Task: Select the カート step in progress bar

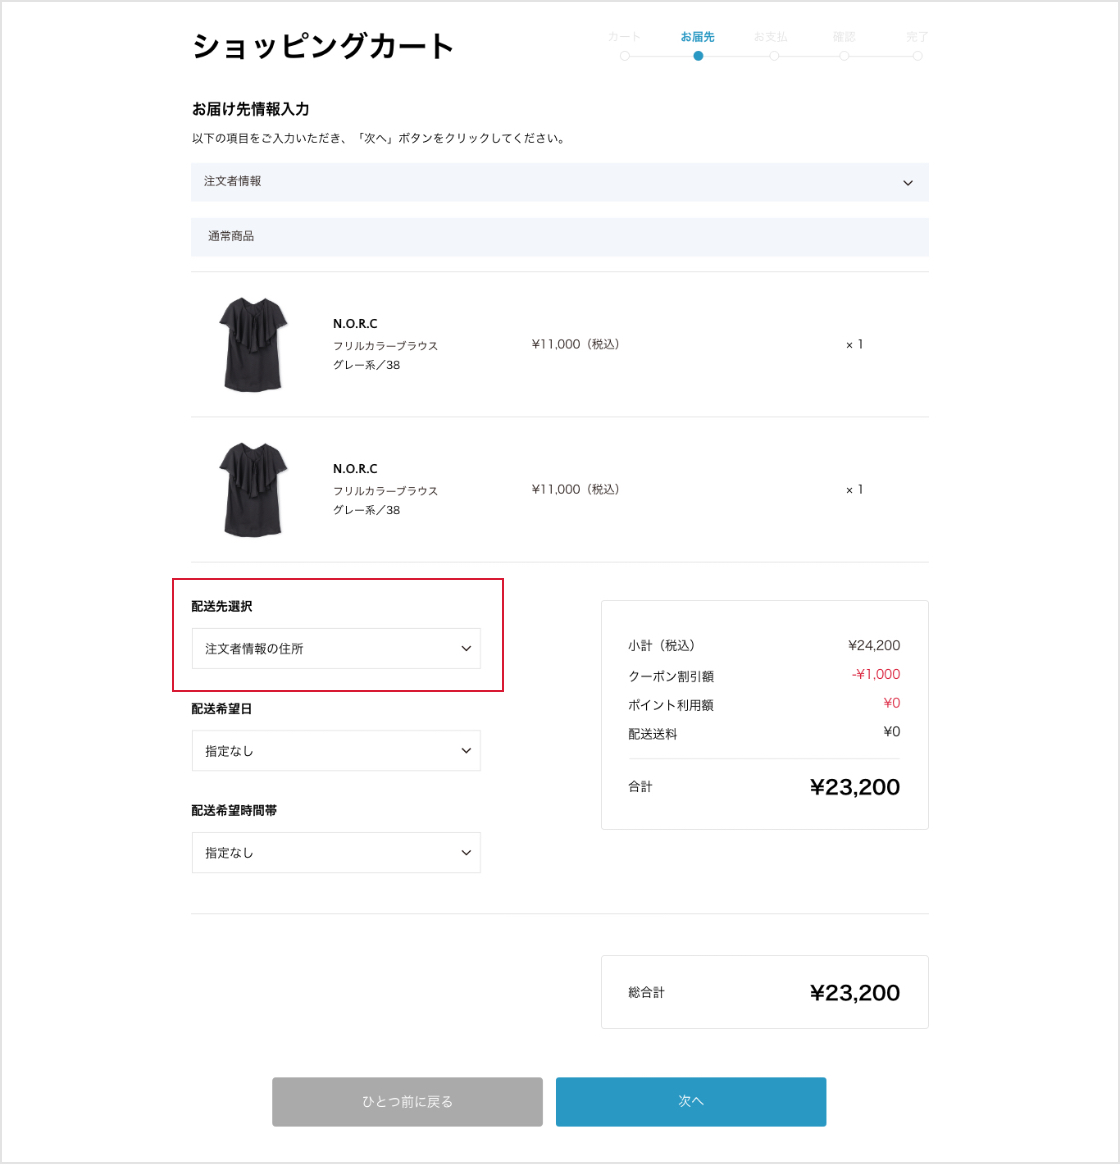Action: pos(624,37)
